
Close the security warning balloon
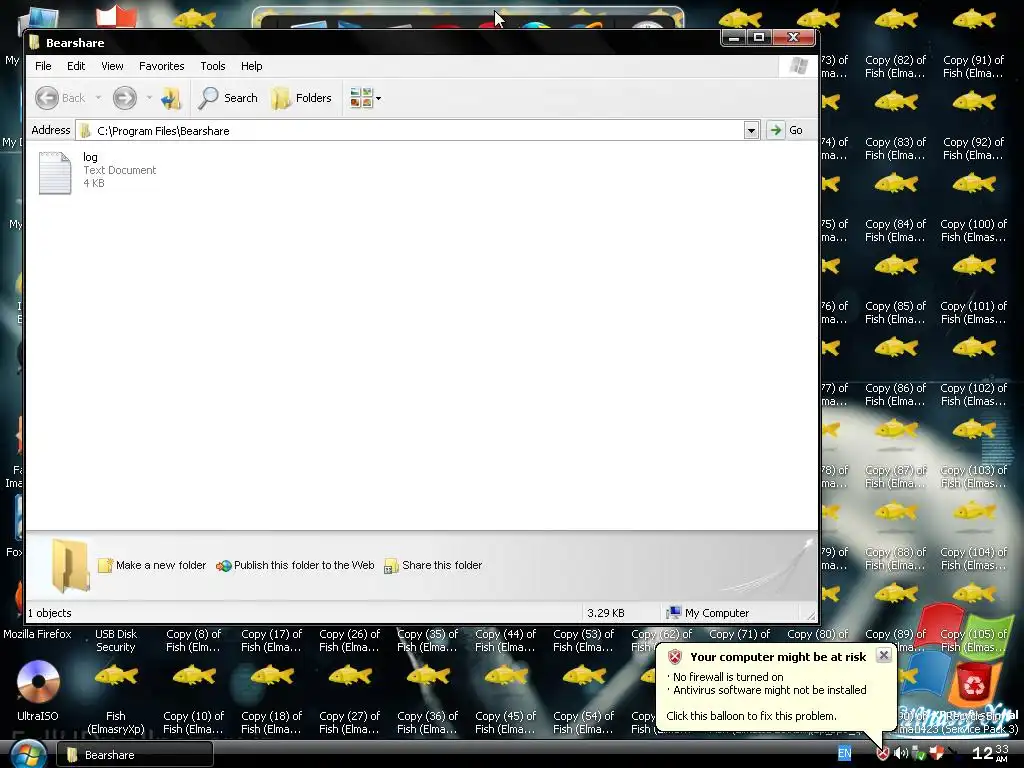pos(884,655)
